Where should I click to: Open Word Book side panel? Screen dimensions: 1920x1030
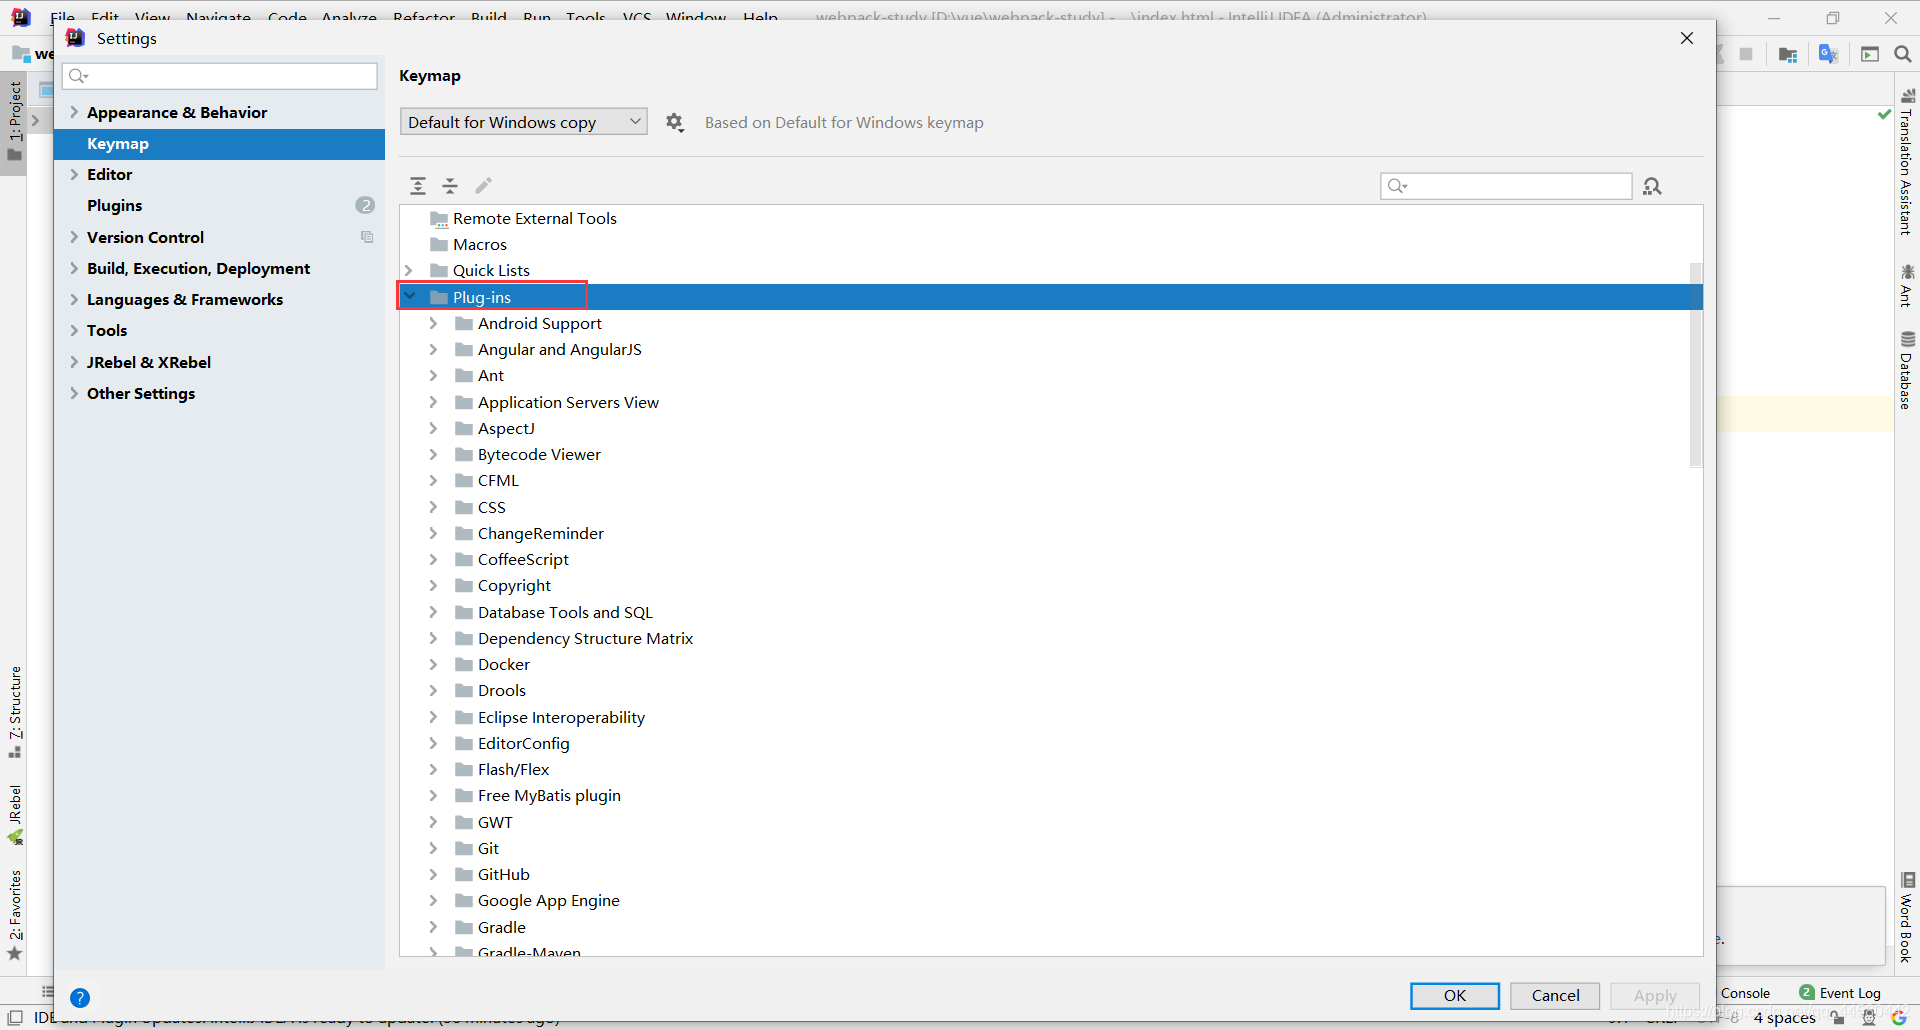pyautogui.click(x=1907, y=918)
